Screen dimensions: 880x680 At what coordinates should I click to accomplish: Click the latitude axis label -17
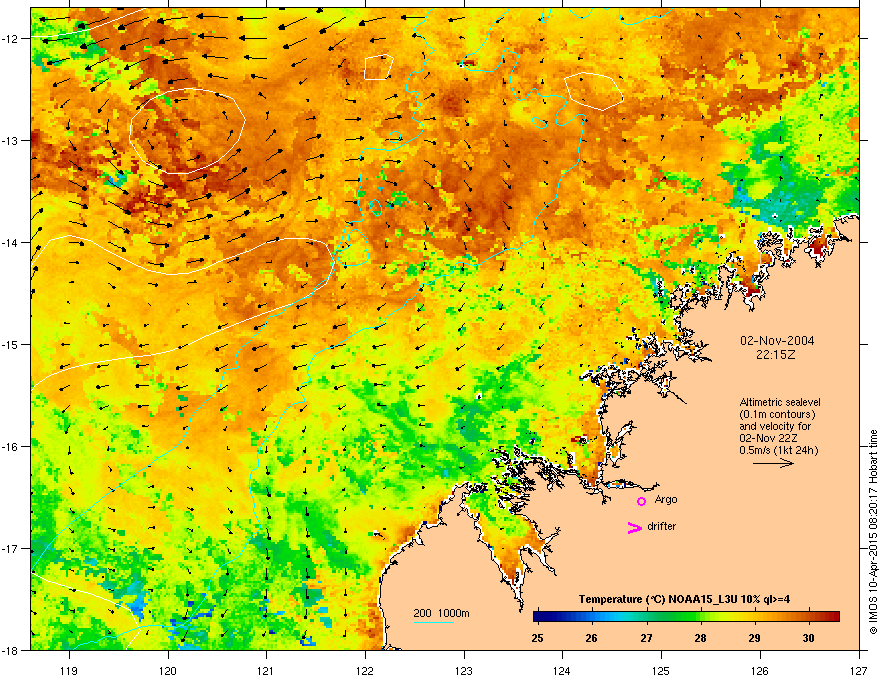(10, 549)
